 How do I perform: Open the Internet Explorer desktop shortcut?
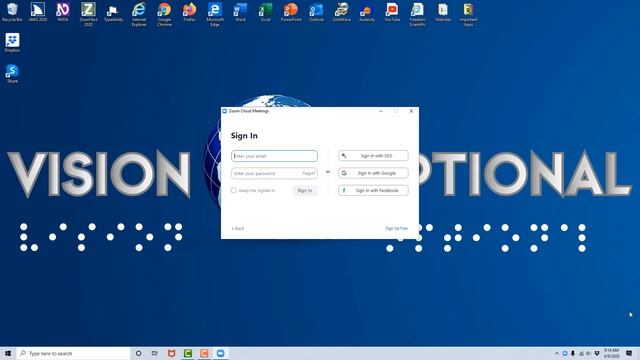[139, 14]
